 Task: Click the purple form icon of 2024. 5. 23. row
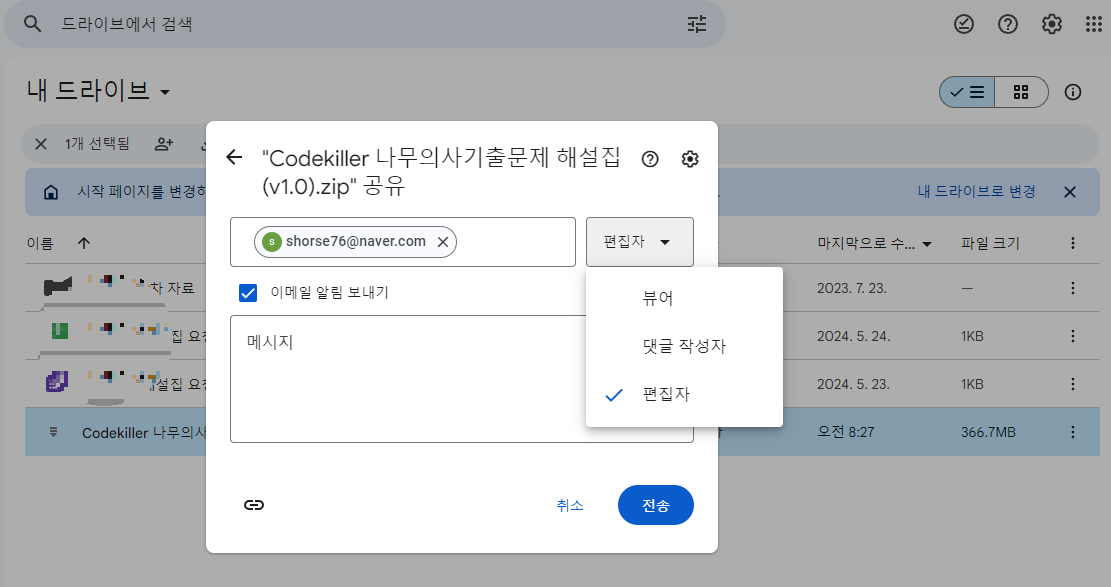(x=57, y=382)
